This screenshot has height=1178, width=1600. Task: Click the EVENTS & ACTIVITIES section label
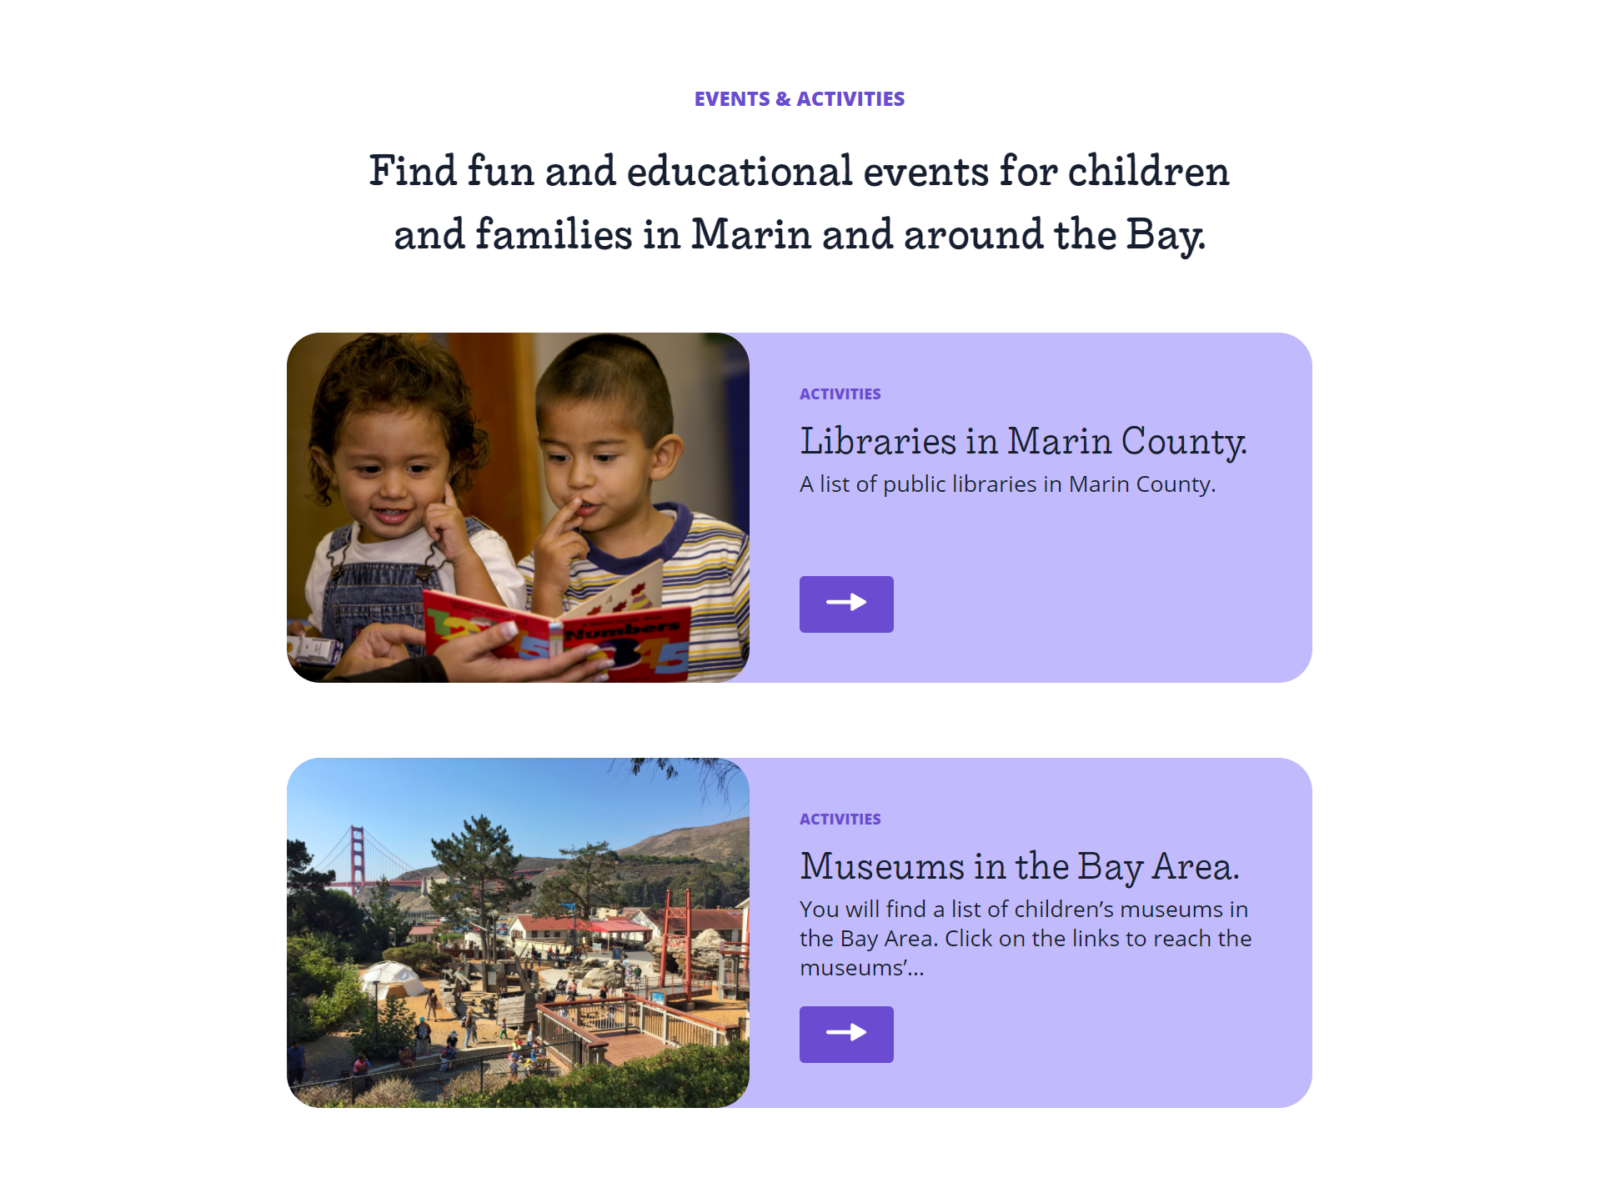coord(800,99)
